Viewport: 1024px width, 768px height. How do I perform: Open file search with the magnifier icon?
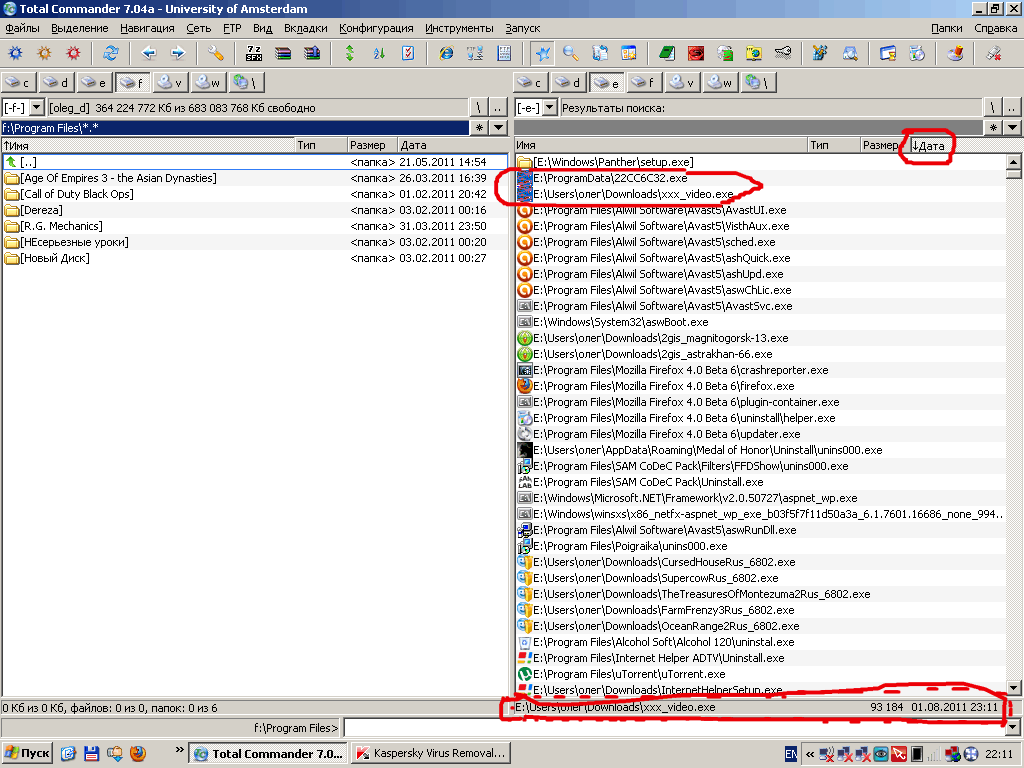tap(571, 53)
